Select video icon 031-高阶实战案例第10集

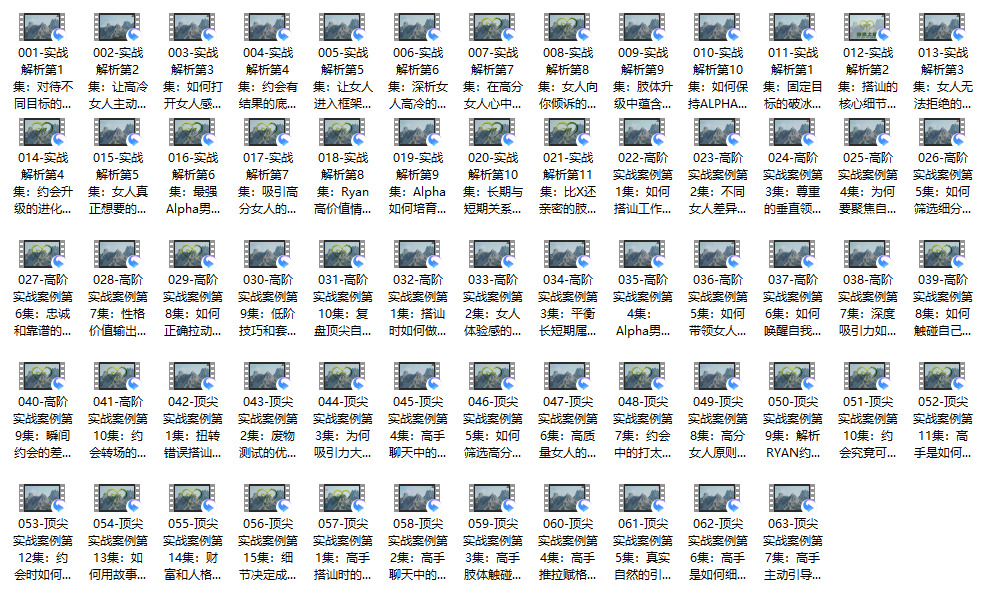(343, 255)
